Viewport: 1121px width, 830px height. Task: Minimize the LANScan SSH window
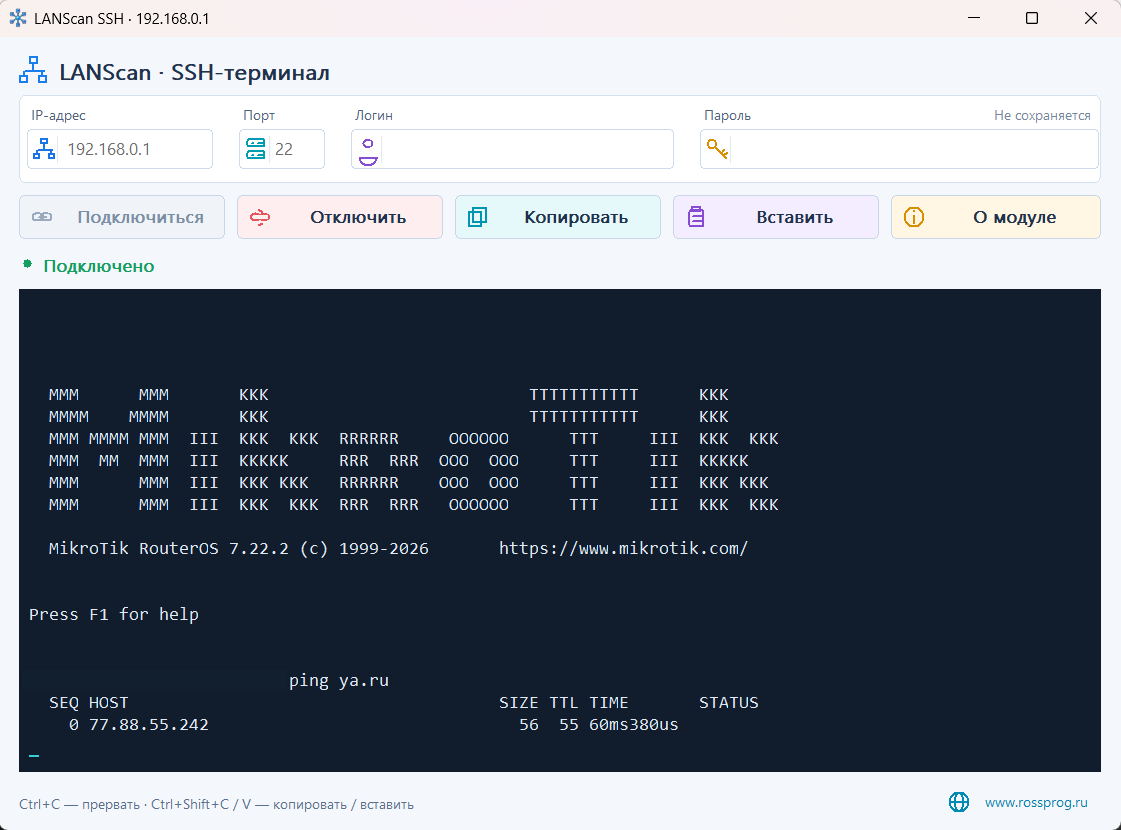click(x=974, y=18)
